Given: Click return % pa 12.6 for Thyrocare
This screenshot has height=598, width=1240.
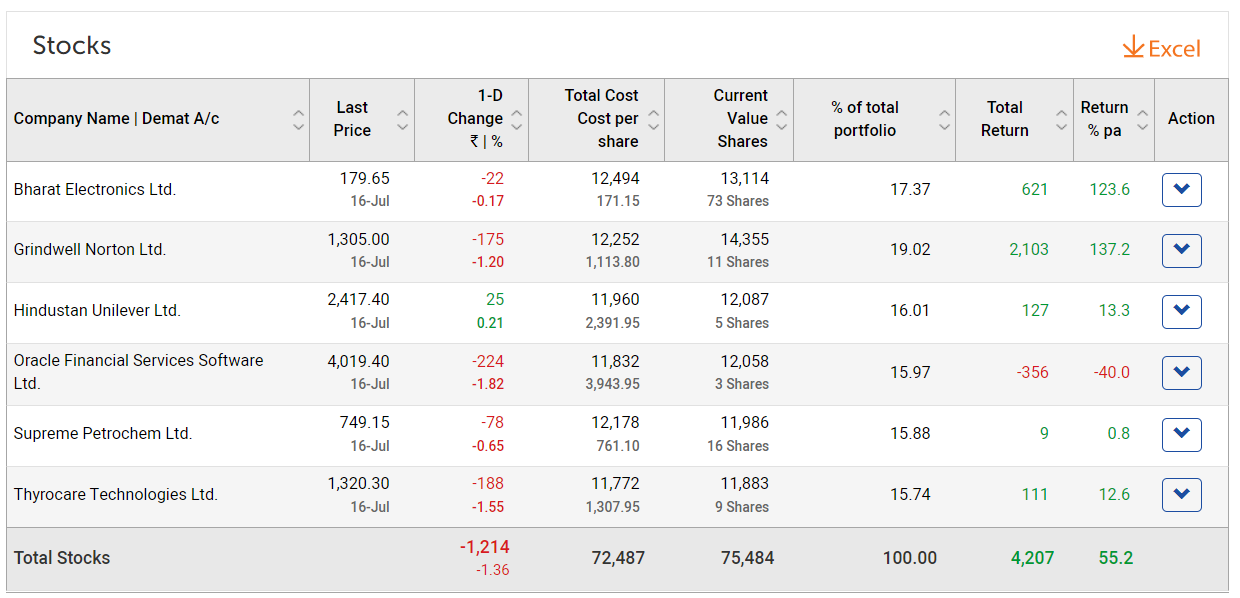Looking at the screenshot, I should coord(1114,495).
